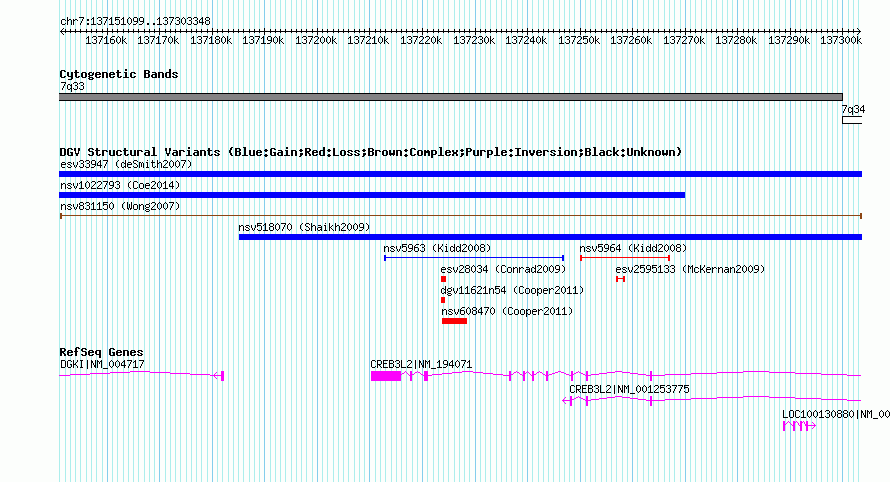
Task: Click the nsv518070 (Shaikh2009) label
Action: 304,227
